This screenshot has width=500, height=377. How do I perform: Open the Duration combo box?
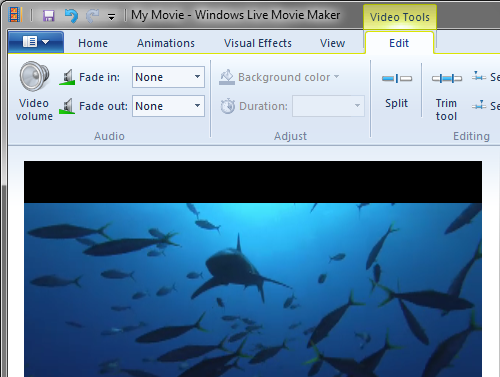click(x=328, y=106)
